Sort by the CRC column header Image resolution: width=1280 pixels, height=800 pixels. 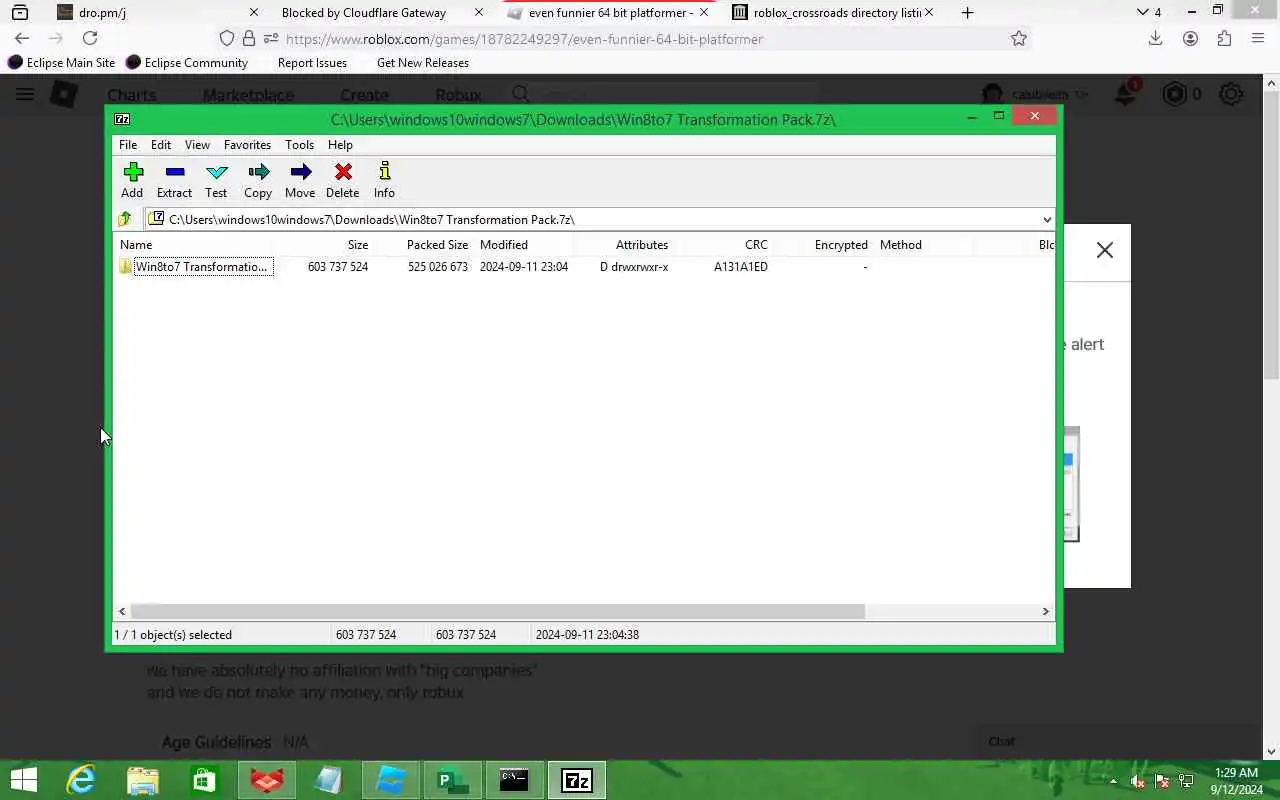[x=756, y=244]
